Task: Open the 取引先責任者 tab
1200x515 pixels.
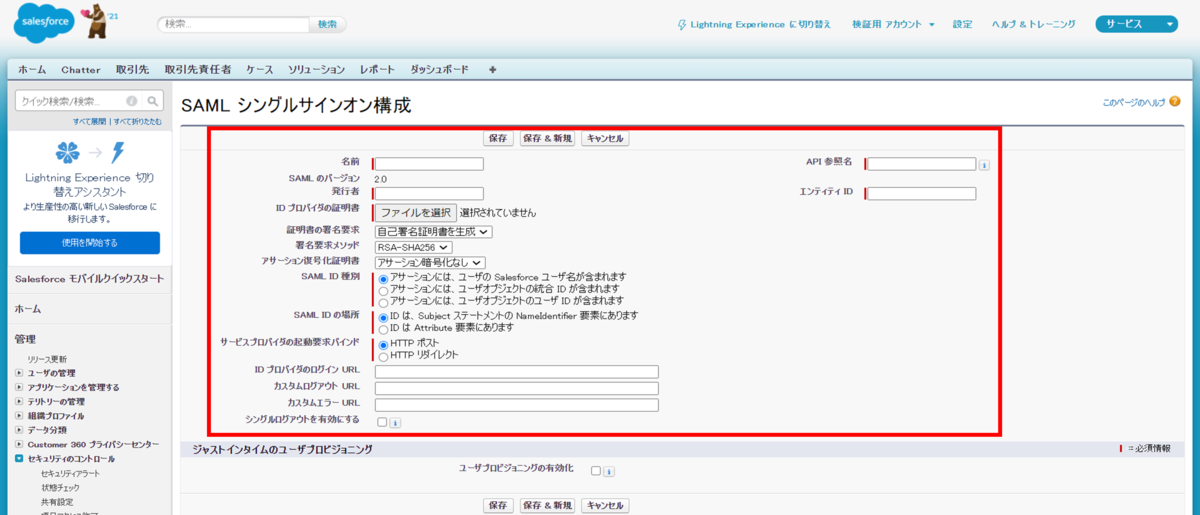Action: pyautogui.click(x=198, y=70)
